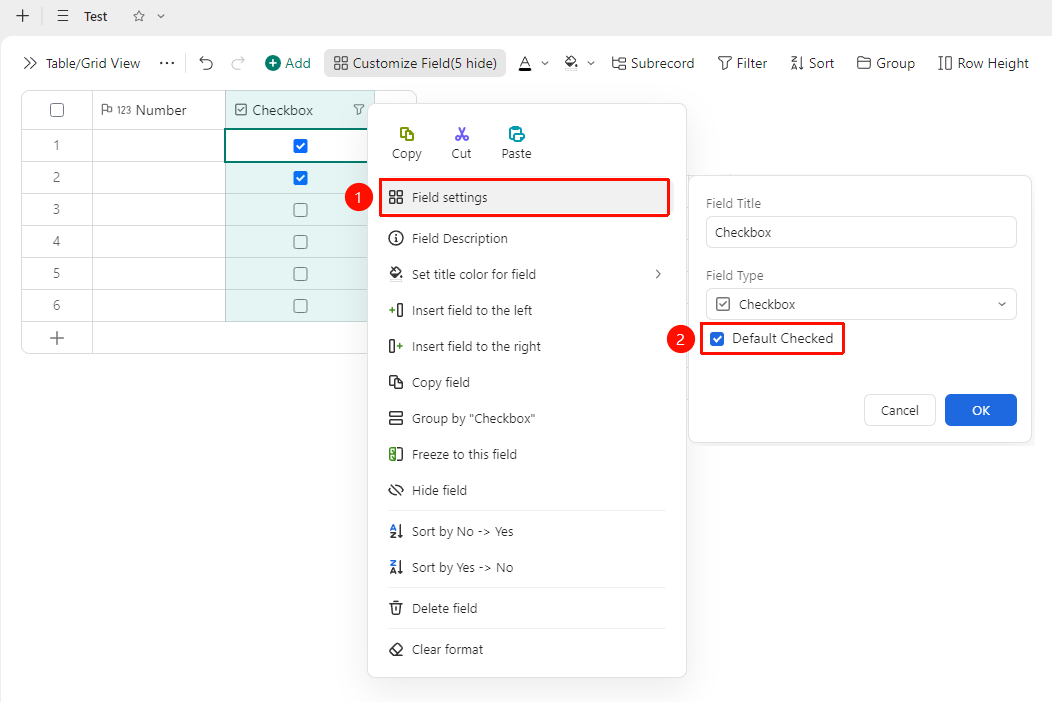Select Delete field menu entry
This screenshot has width=1052, height=702.
click(527, 608)
